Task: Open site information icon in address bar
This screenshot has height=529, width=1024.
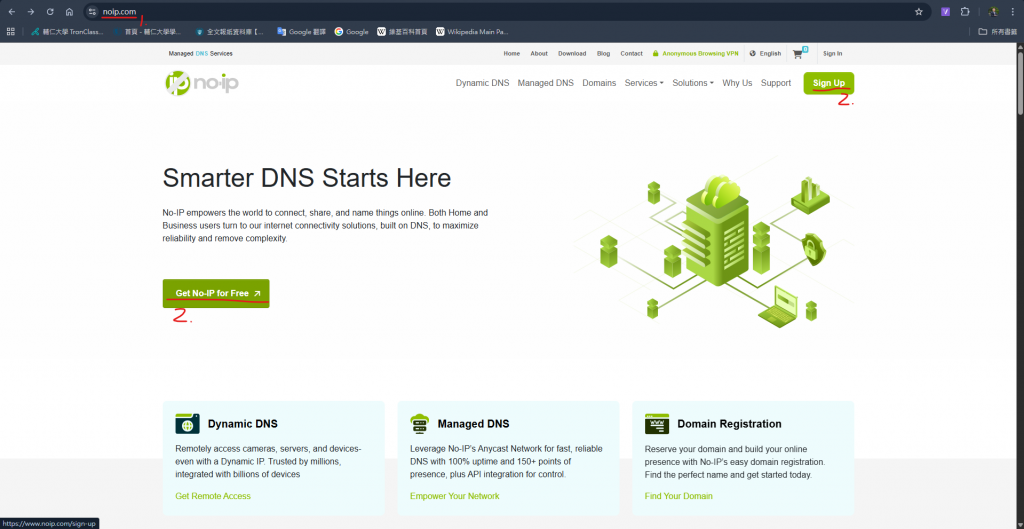Action: [93, 12]
